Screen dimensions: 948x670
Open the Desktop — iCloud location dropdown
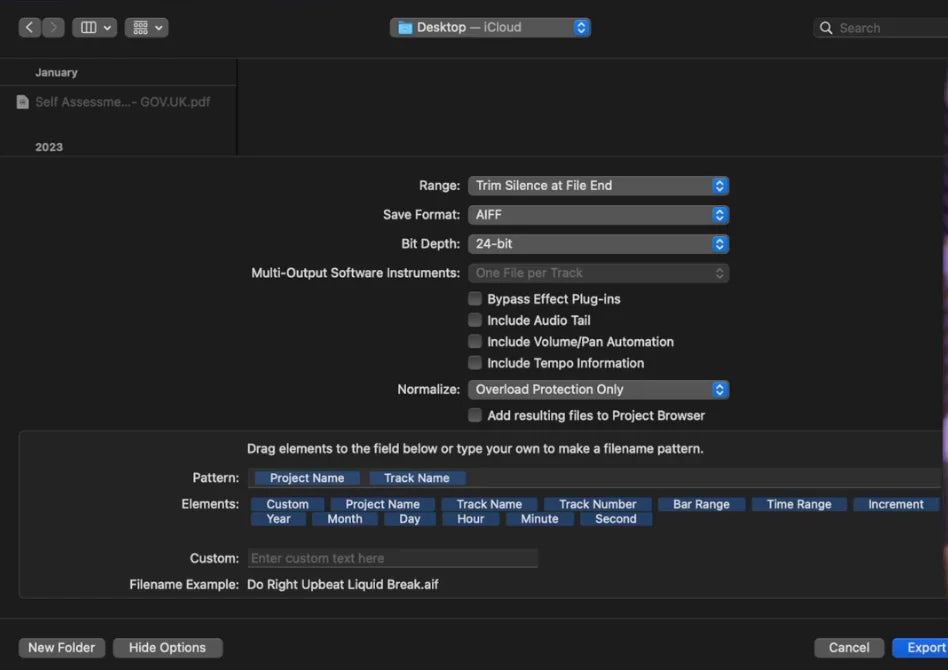pyautogui.click(x=490, y=27)
